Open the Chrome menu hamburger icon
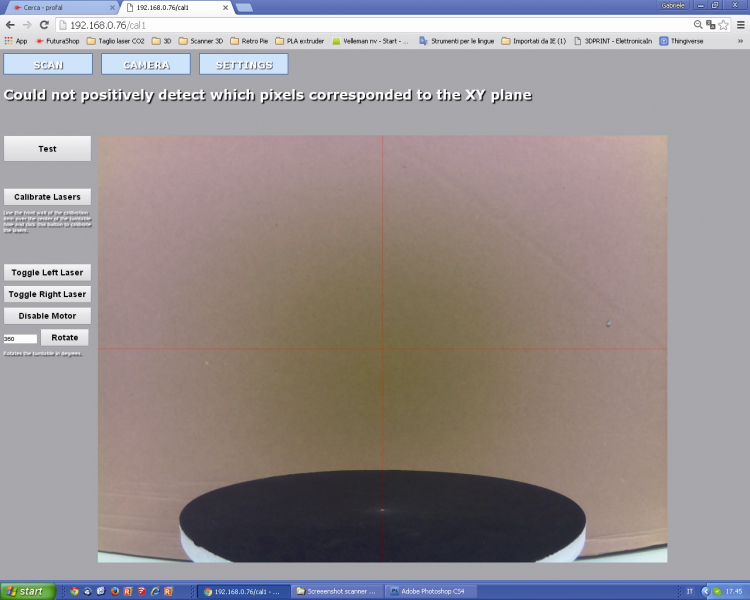750x600 pixels. point(740,25)
